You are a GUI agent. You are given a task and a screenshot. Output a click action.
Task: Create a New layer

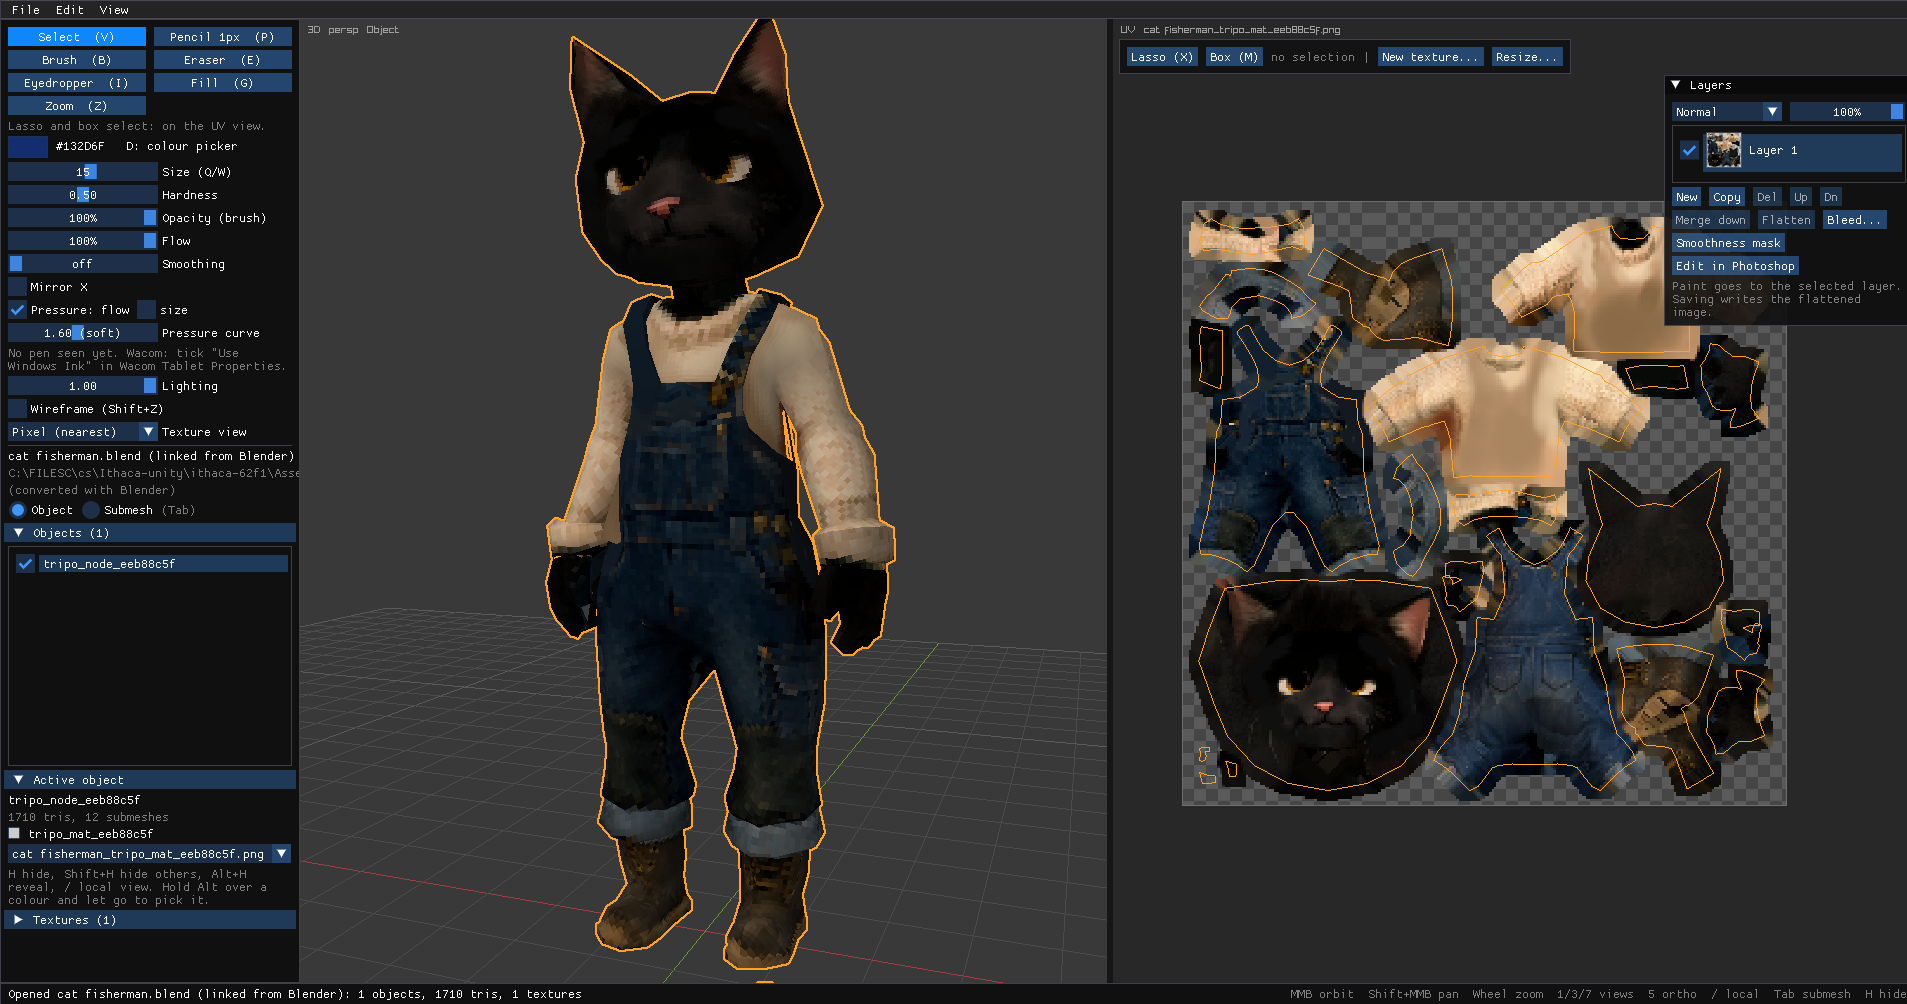1687,197
